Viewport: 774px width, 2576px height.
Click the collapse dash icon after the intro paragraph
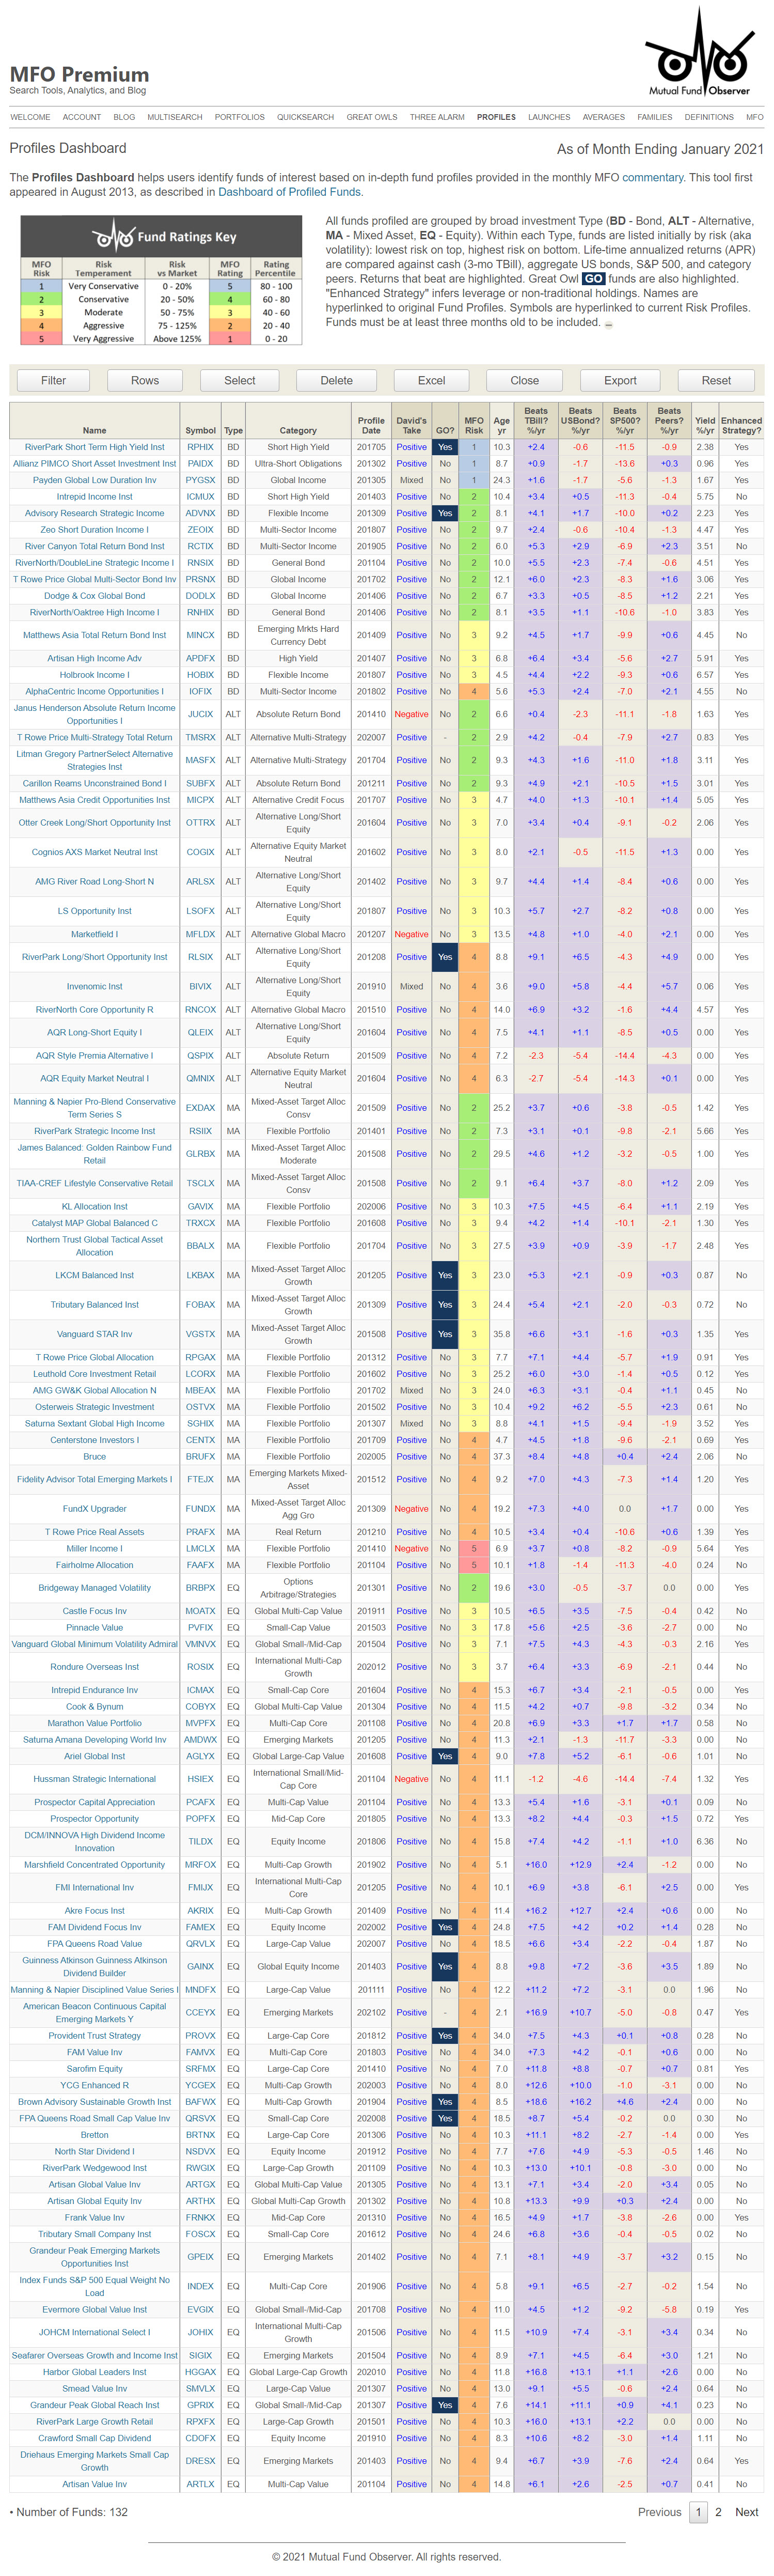click(609, 324)
